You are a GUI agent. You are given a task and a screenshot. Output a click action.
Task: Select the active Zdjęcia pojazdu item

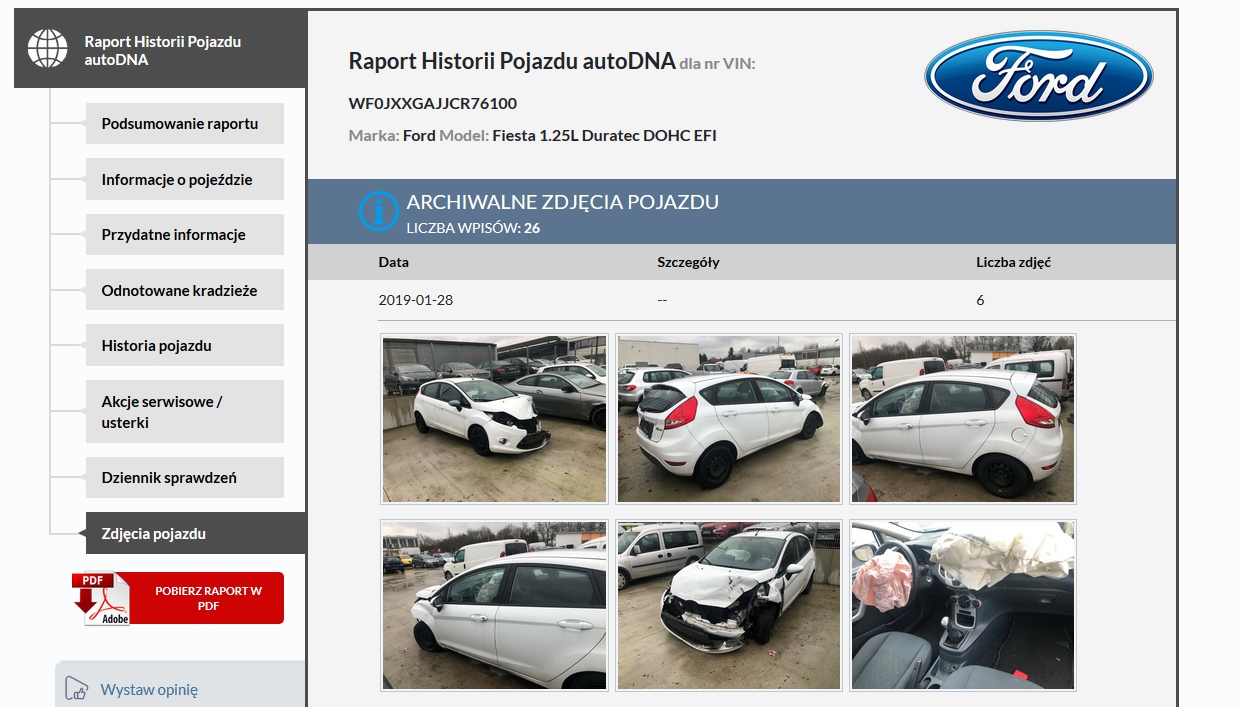point(194,534)
